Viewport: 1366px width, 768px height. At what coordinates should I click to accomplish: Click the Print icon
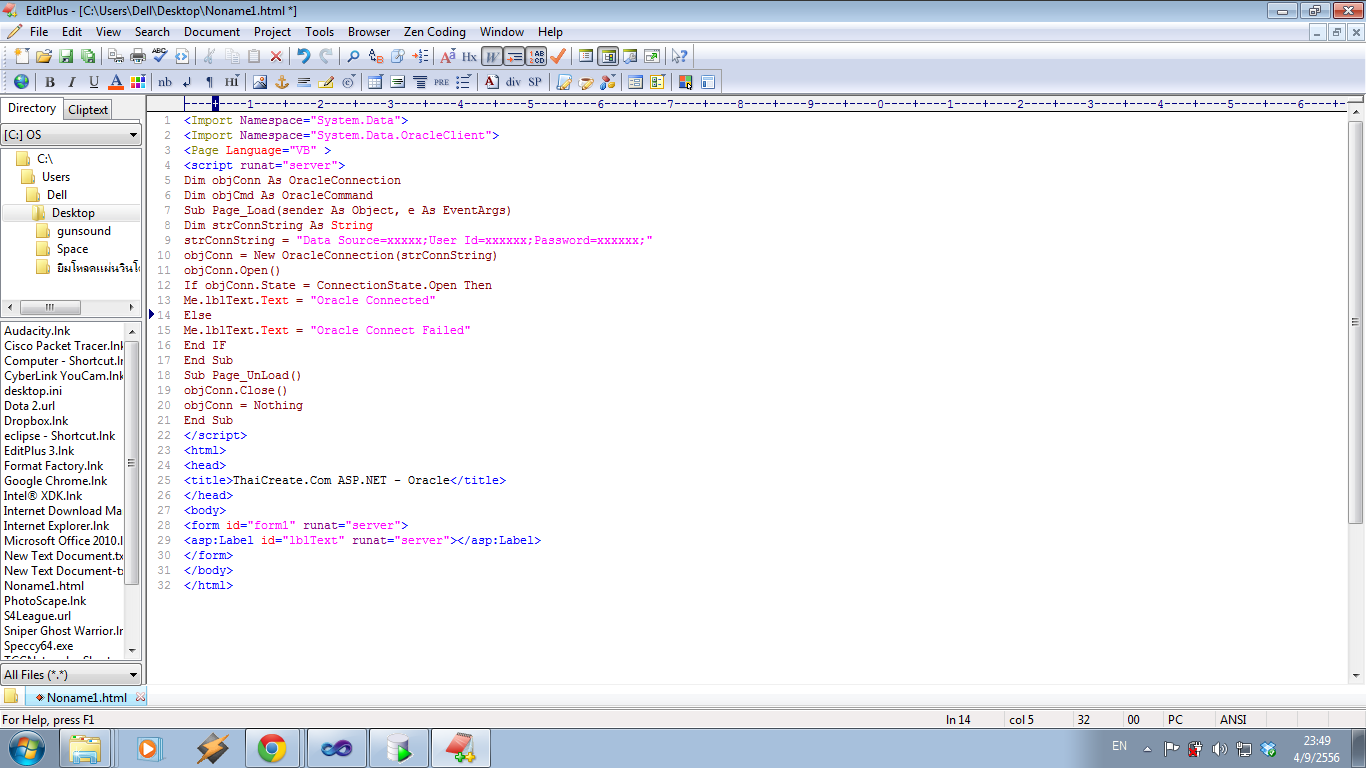click(138, 56)
